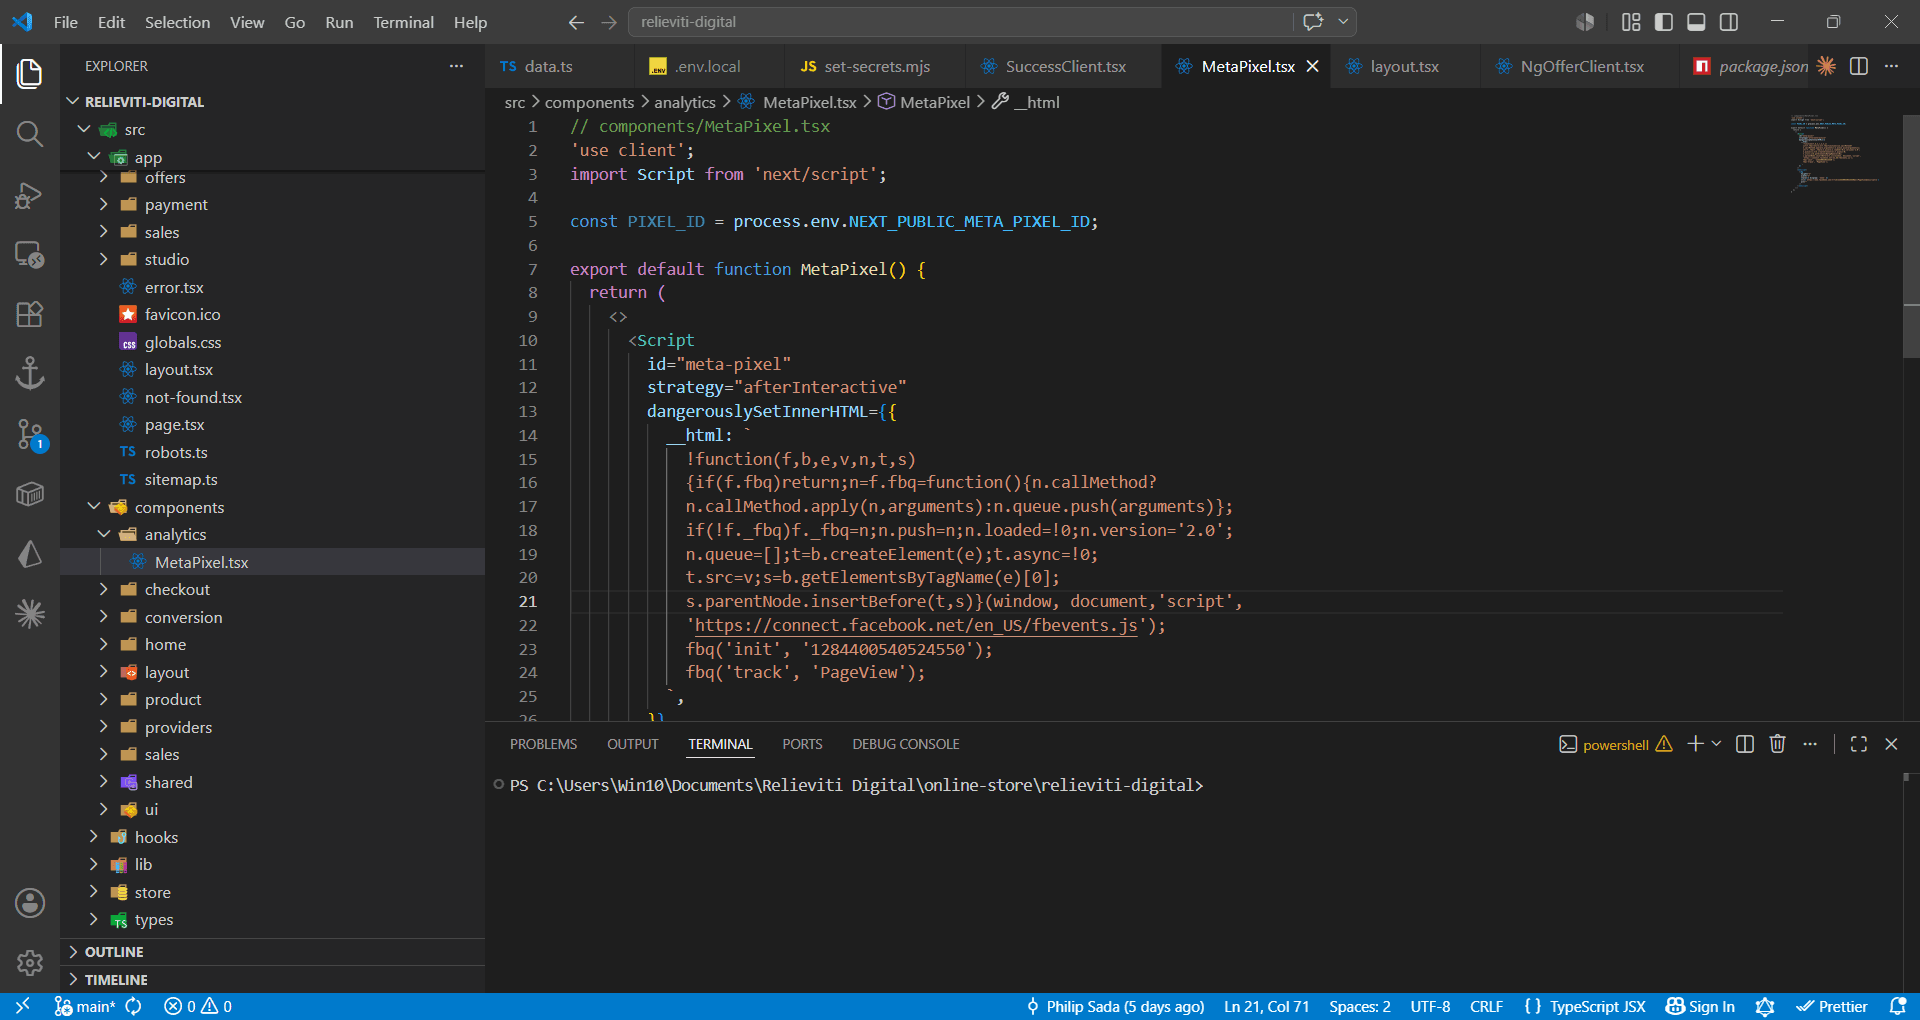The height and width of the screenshot is (1020, 1920).
Task: Open Manage settings gear
Action: tap(30, 963)
